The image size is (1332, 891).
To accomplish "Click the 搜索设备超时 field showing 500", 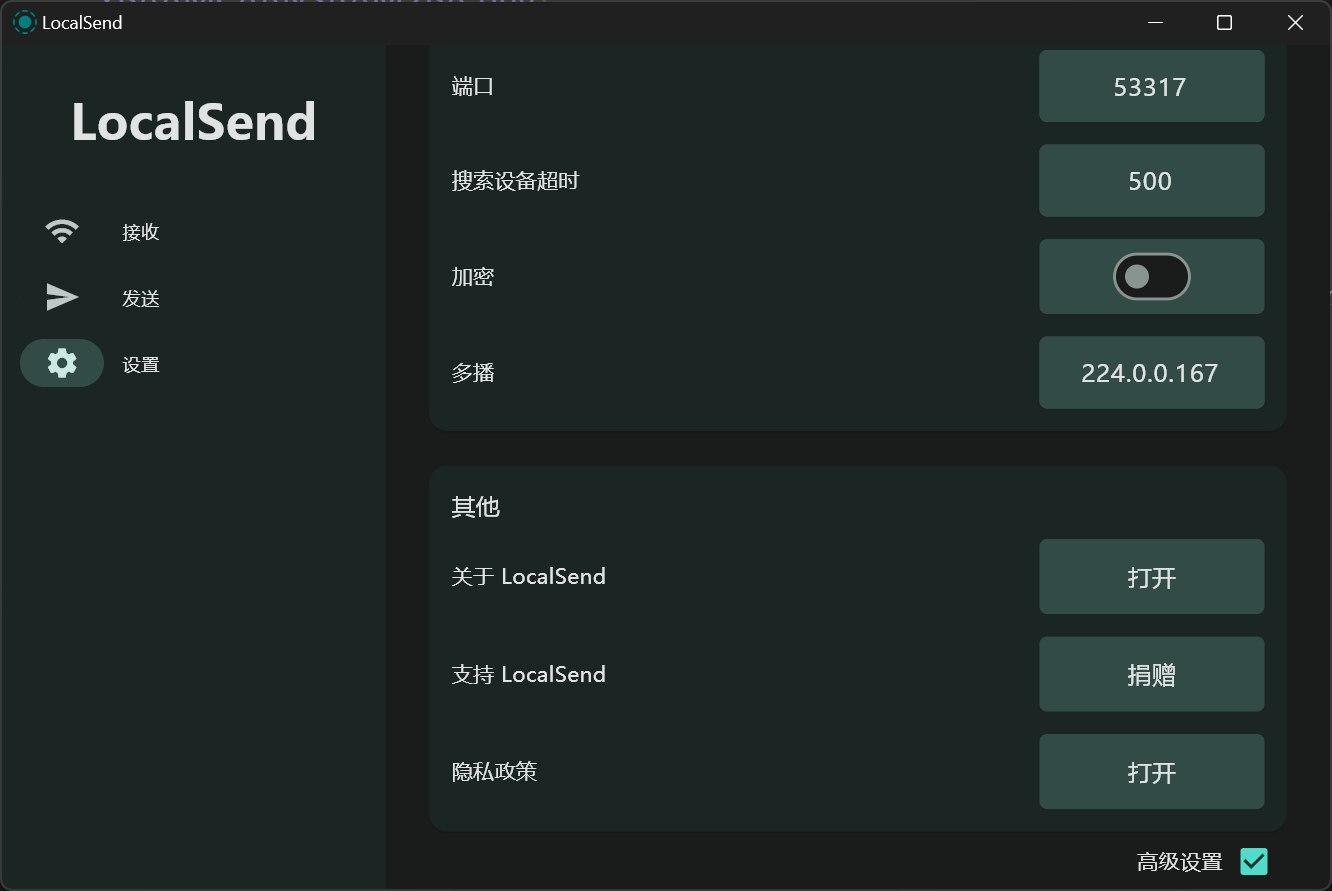I will 1151,181.
